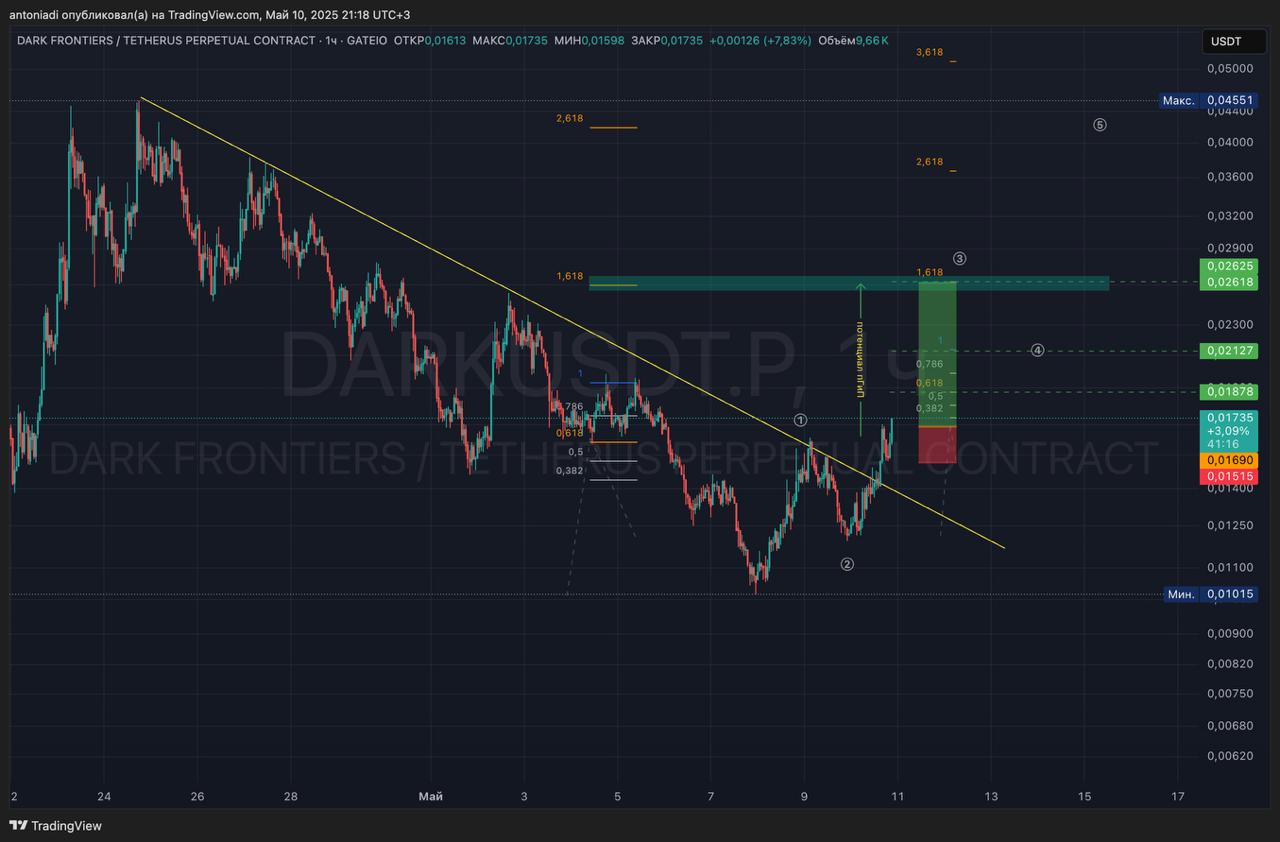Click the ОТКР 0,01613 open value

pos(430,40)
